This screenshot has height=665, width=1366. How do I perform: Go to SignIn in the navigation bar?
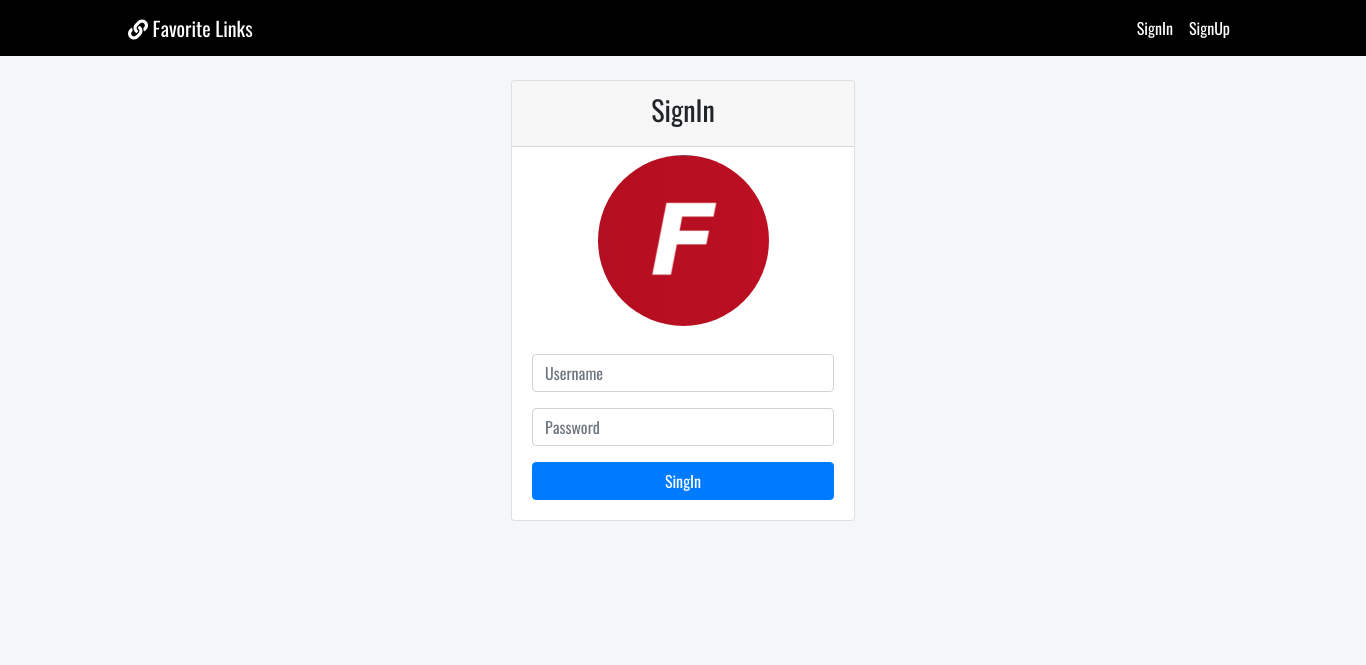(1154, 28)
